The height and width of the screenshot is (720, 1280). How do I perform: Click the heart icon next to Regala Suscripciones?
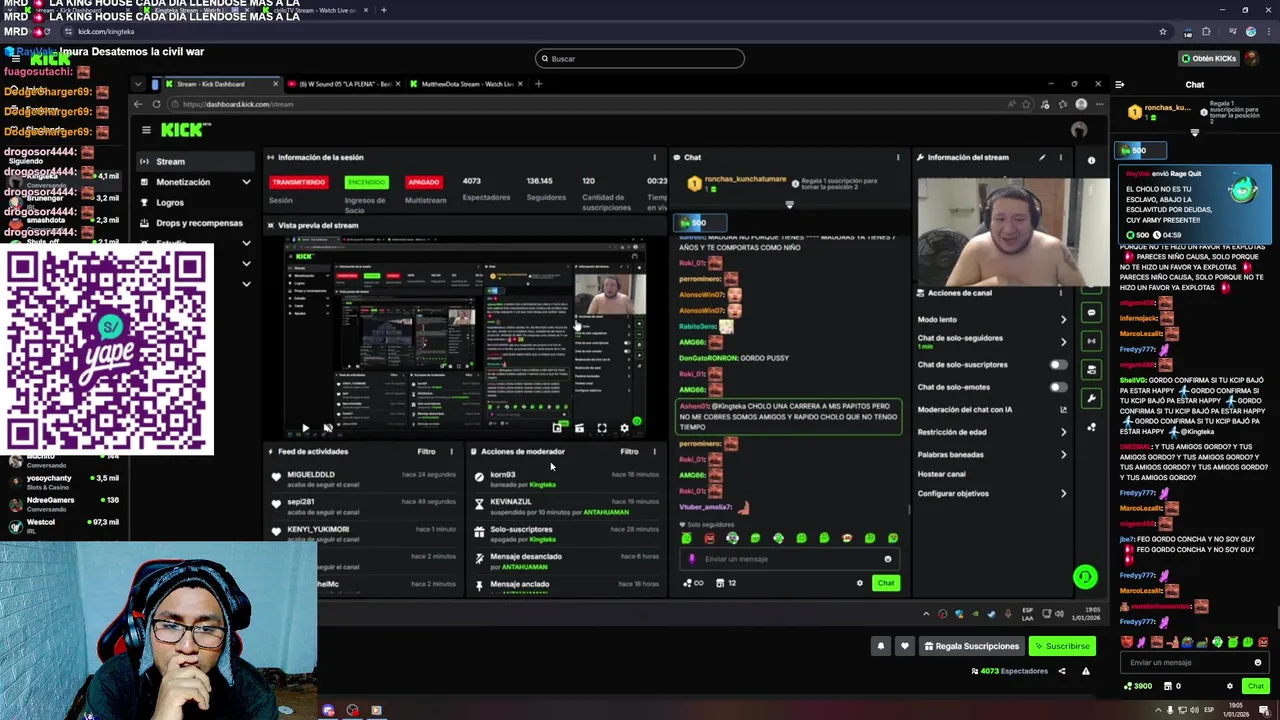pos(905,646)
